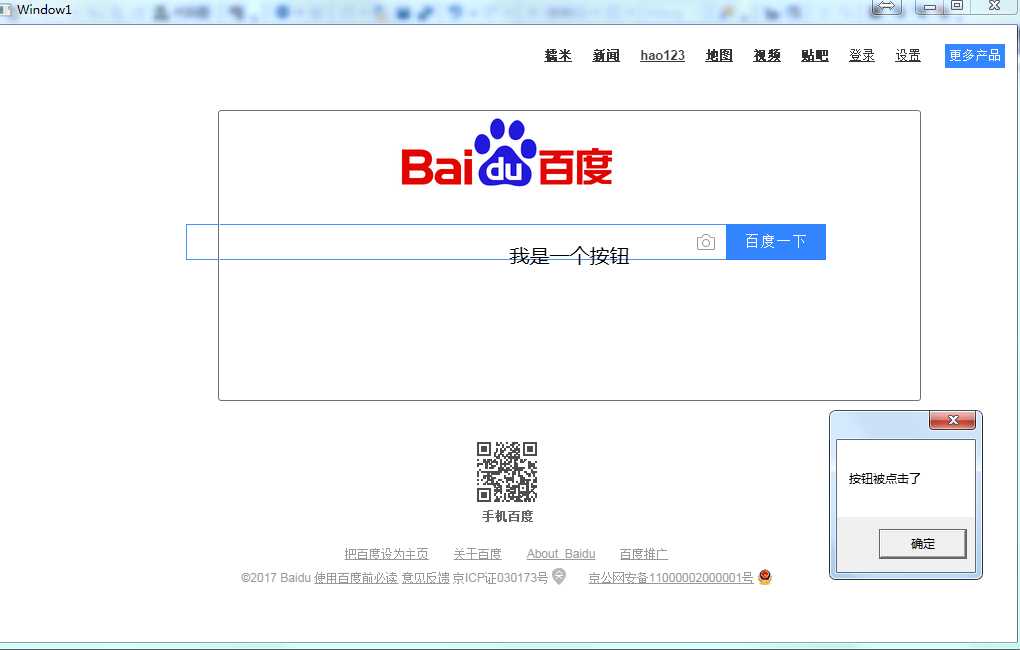1020x650 pixels.
Task: Click the police badge icon in footer
Action: pos(765,576)
